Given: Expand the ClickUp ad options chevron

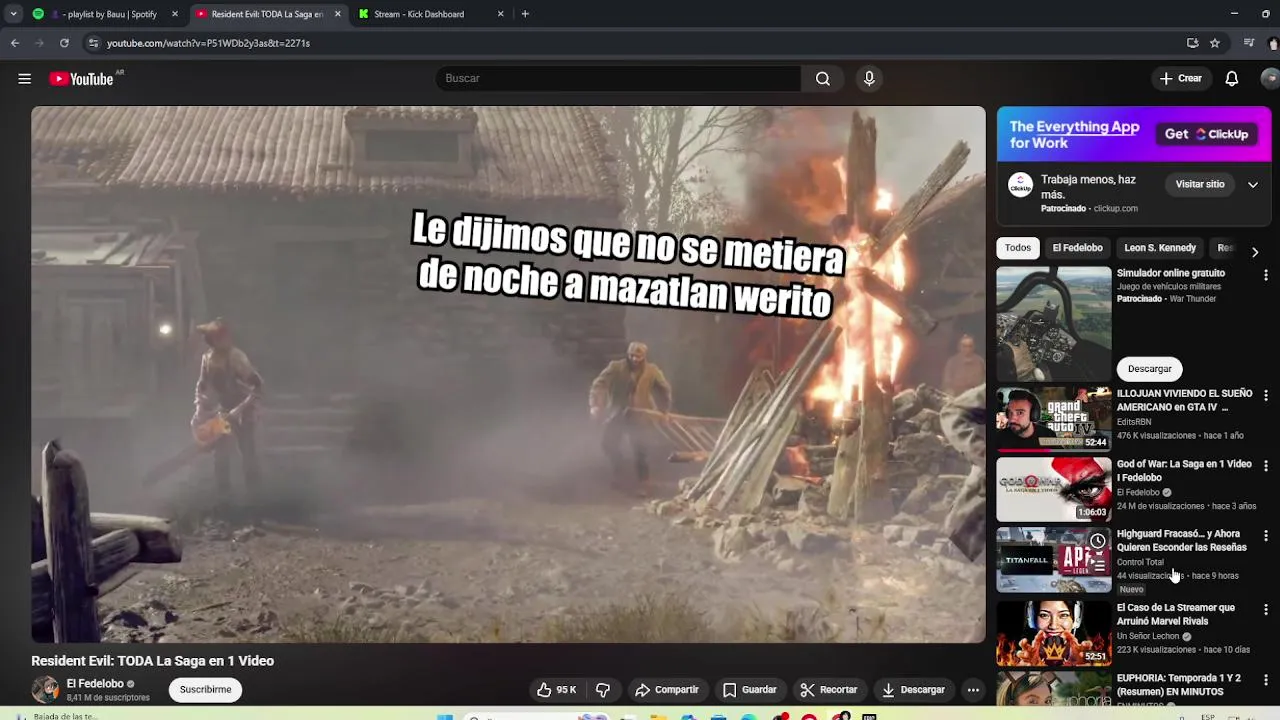Looking at the screenshot, I should pyautogui.click(x=1252, y=185).
